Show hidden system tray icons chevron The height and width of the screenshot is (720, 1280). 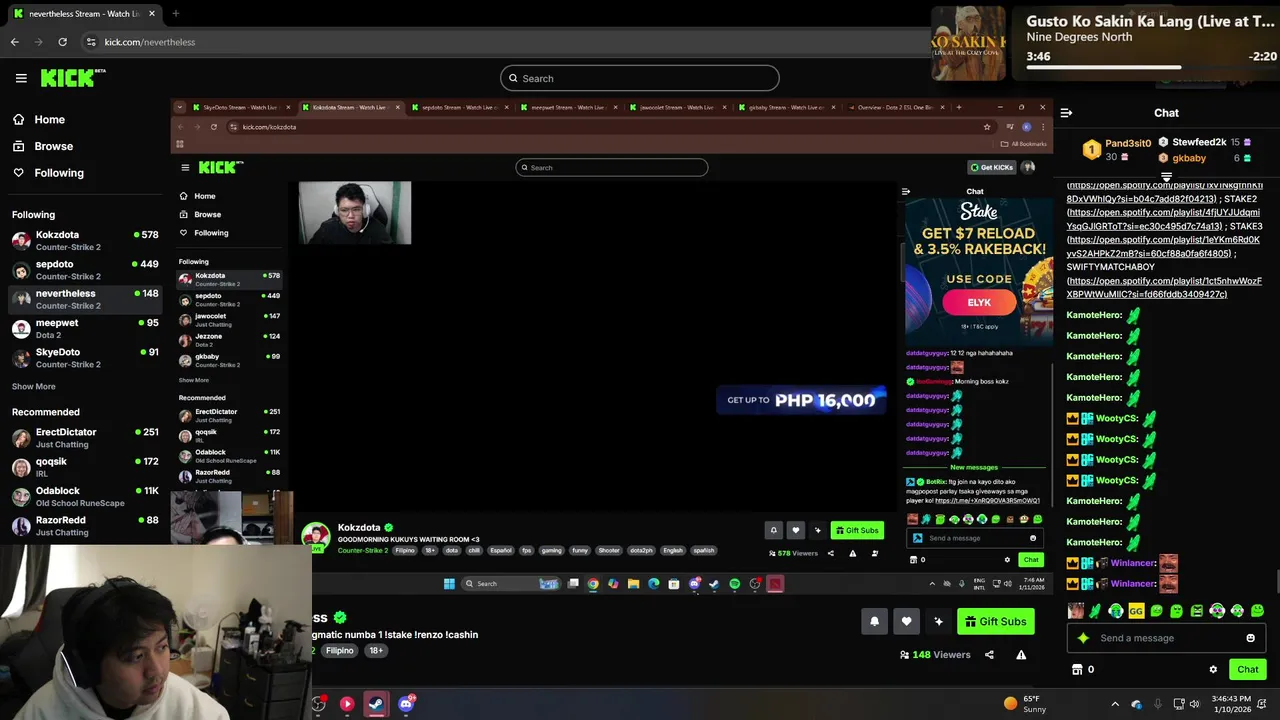(x=1115, y=704)
